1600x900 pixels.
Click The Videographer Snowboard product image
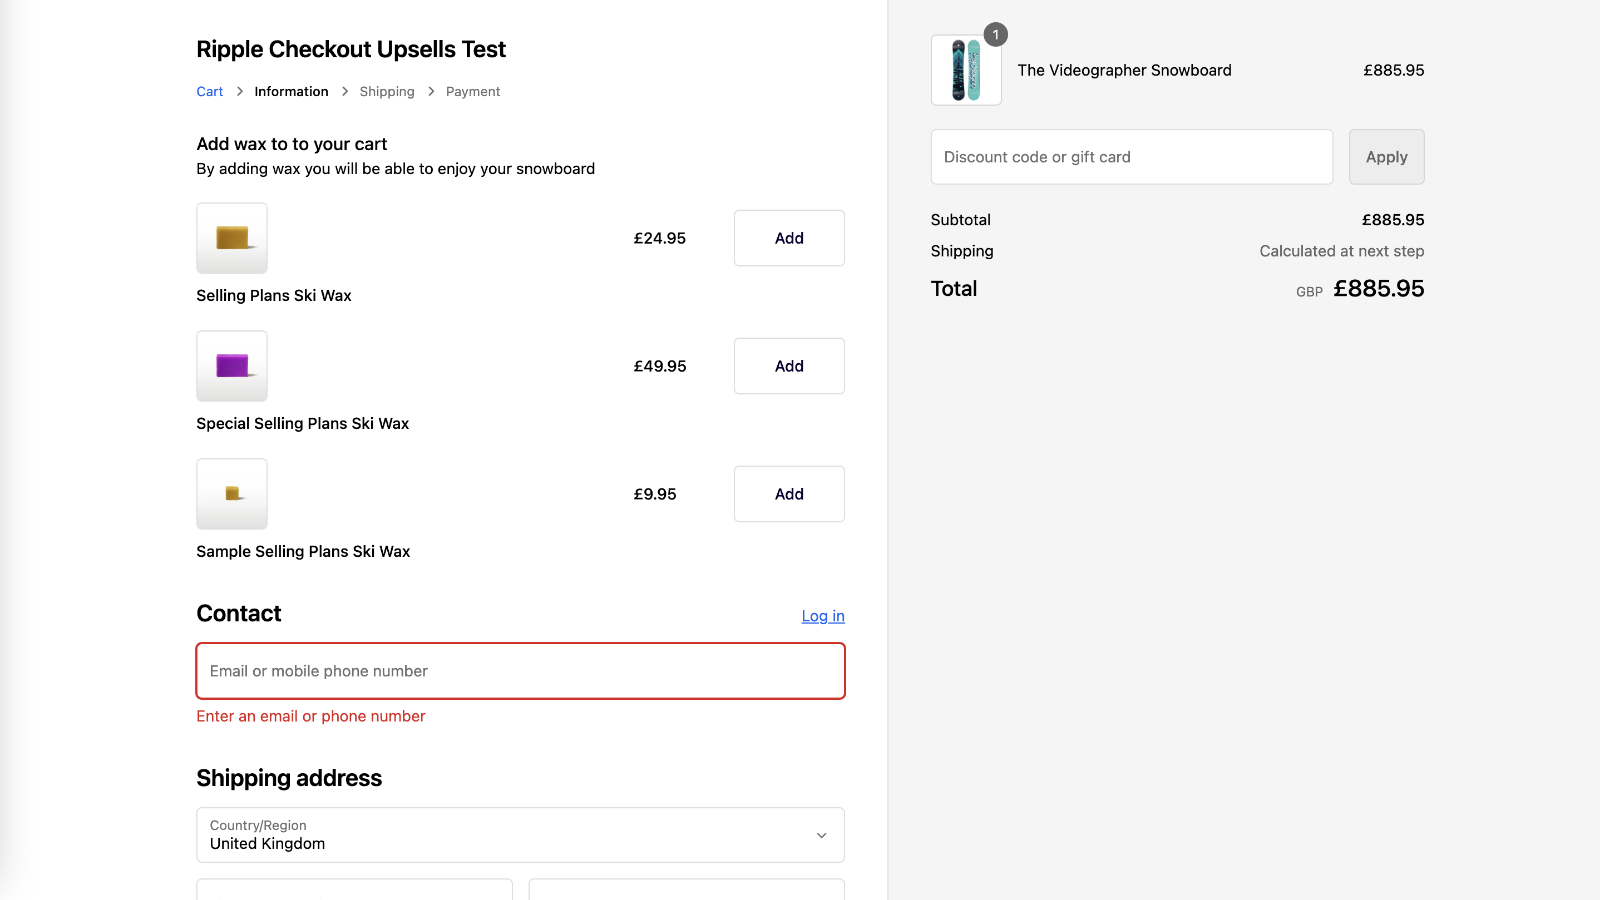click(x=965, y=70)
